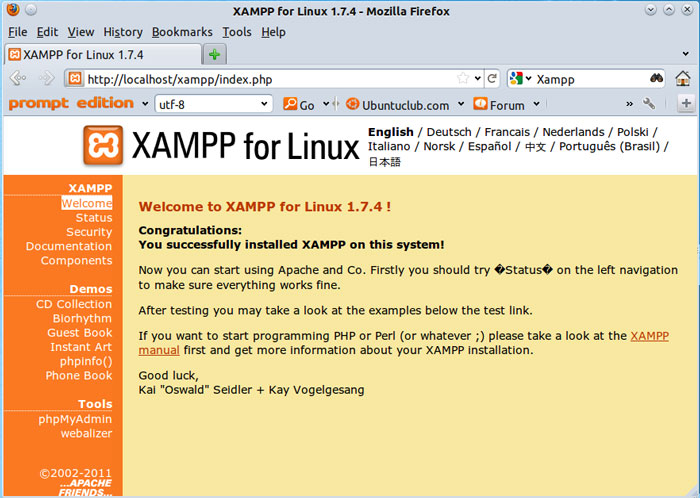Switch language to Norsk
Viewport: 700px width, 498px height.
point(439,146)
